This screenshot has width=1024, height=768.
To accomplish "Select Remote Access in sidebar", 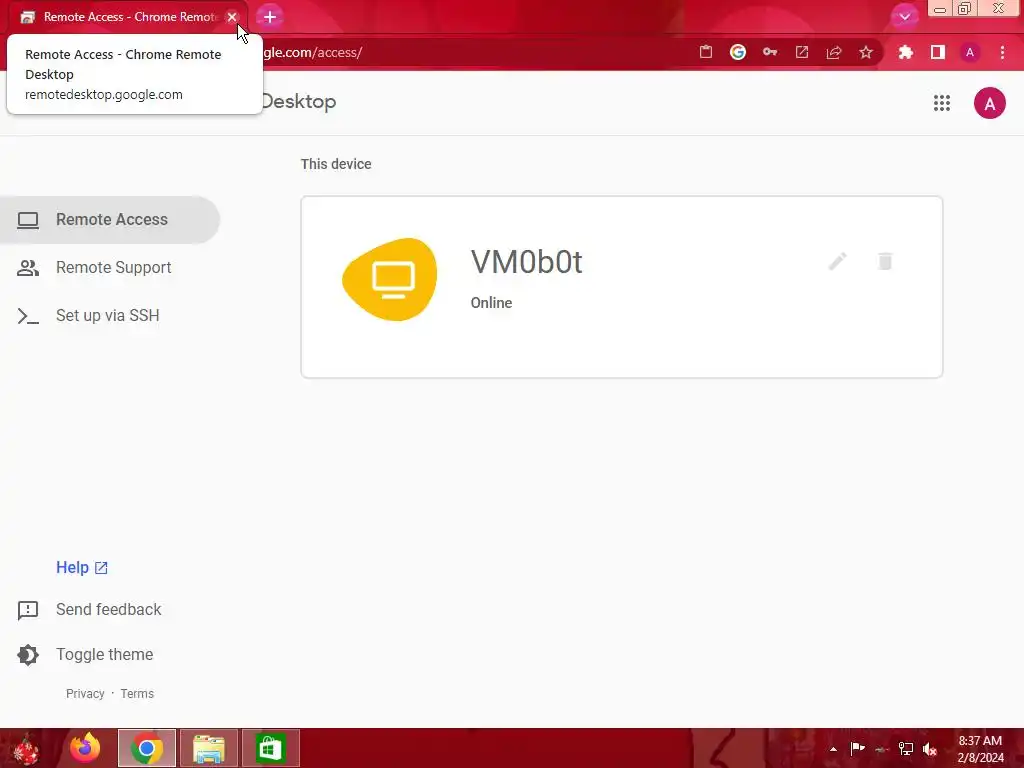I will tap(110, 220).
